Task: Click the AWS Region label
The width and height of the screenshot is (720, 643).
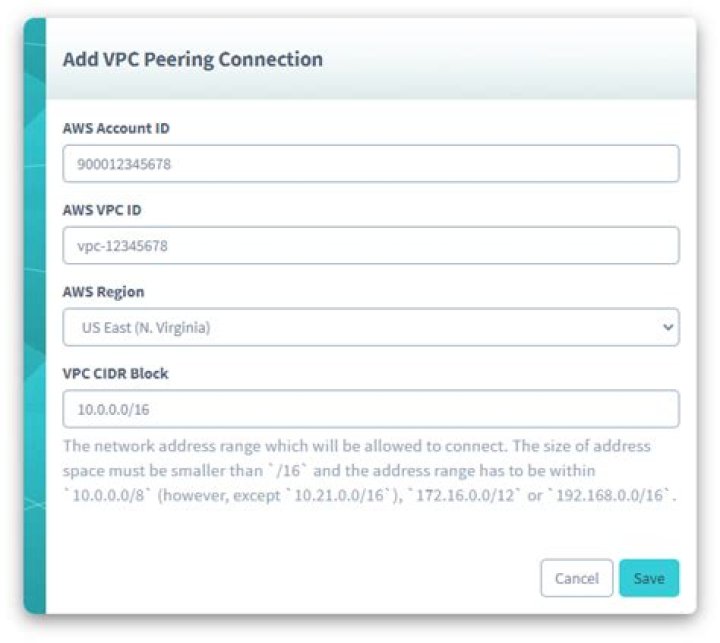Action: [103, 292]
